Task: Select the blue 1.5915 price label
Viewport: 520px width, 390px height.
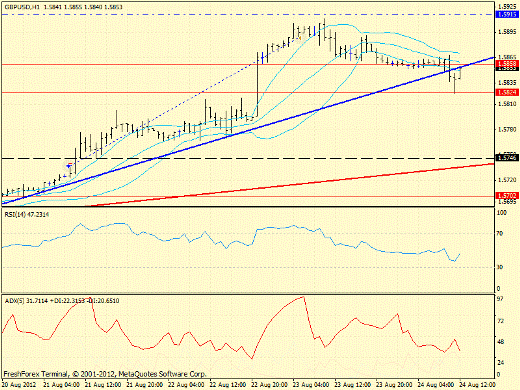Action: [x=507, y=14]
